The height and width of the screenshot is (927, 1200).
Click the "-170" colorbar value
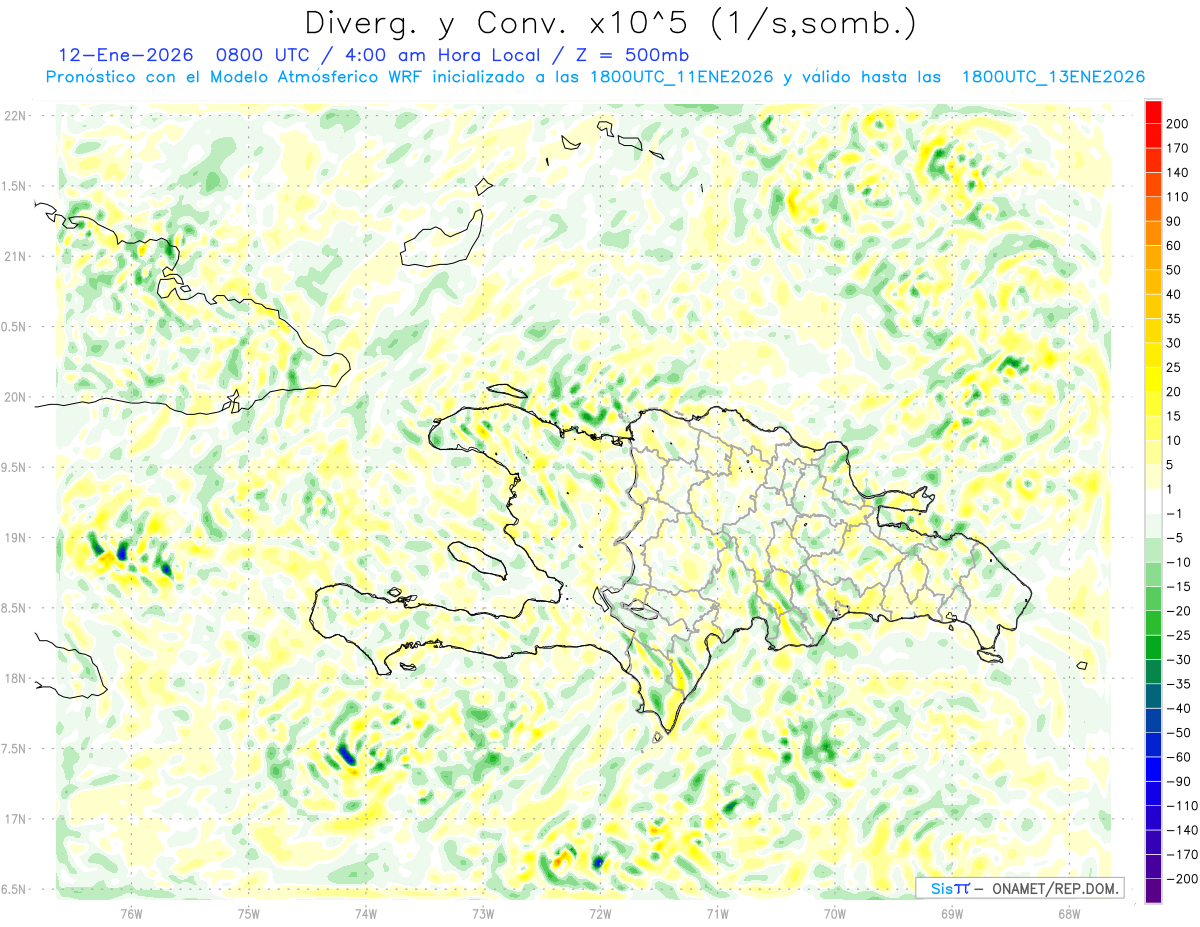[x=1182, y=854]
